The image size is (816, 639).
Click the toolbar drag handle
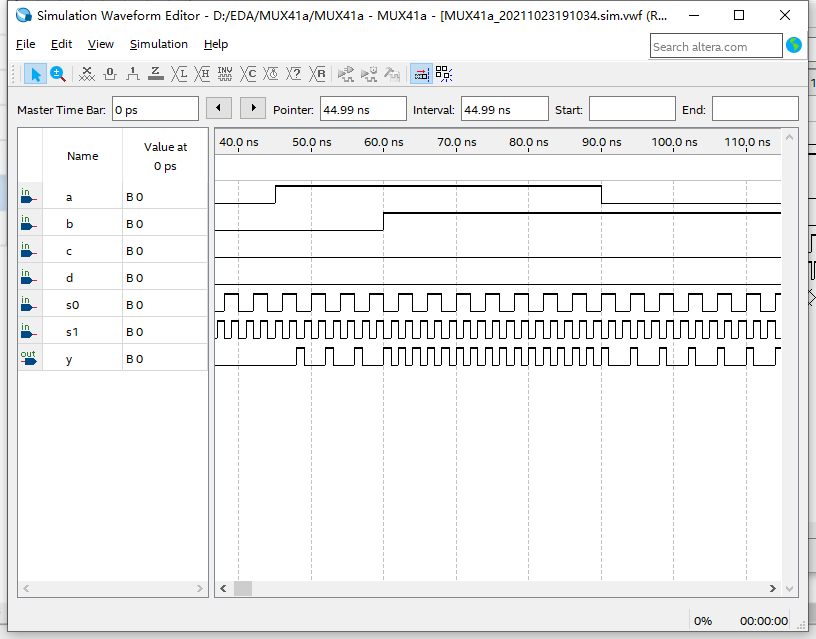point(15,74)
